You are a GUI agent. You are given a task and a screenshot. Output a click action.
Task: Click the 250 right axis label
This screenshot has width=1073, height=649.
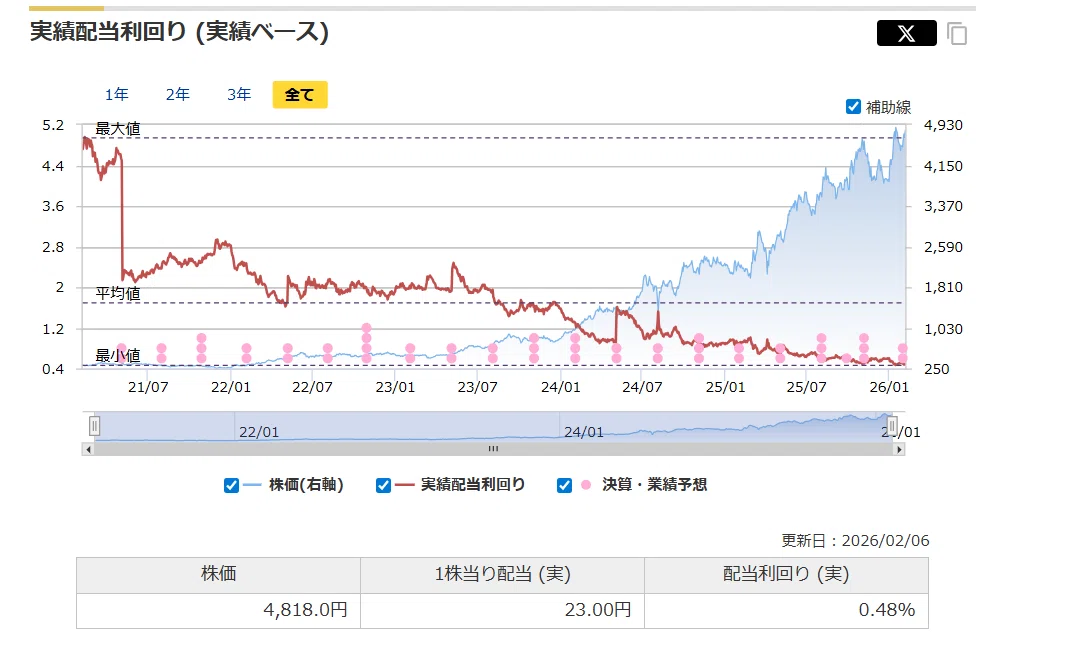937,369
